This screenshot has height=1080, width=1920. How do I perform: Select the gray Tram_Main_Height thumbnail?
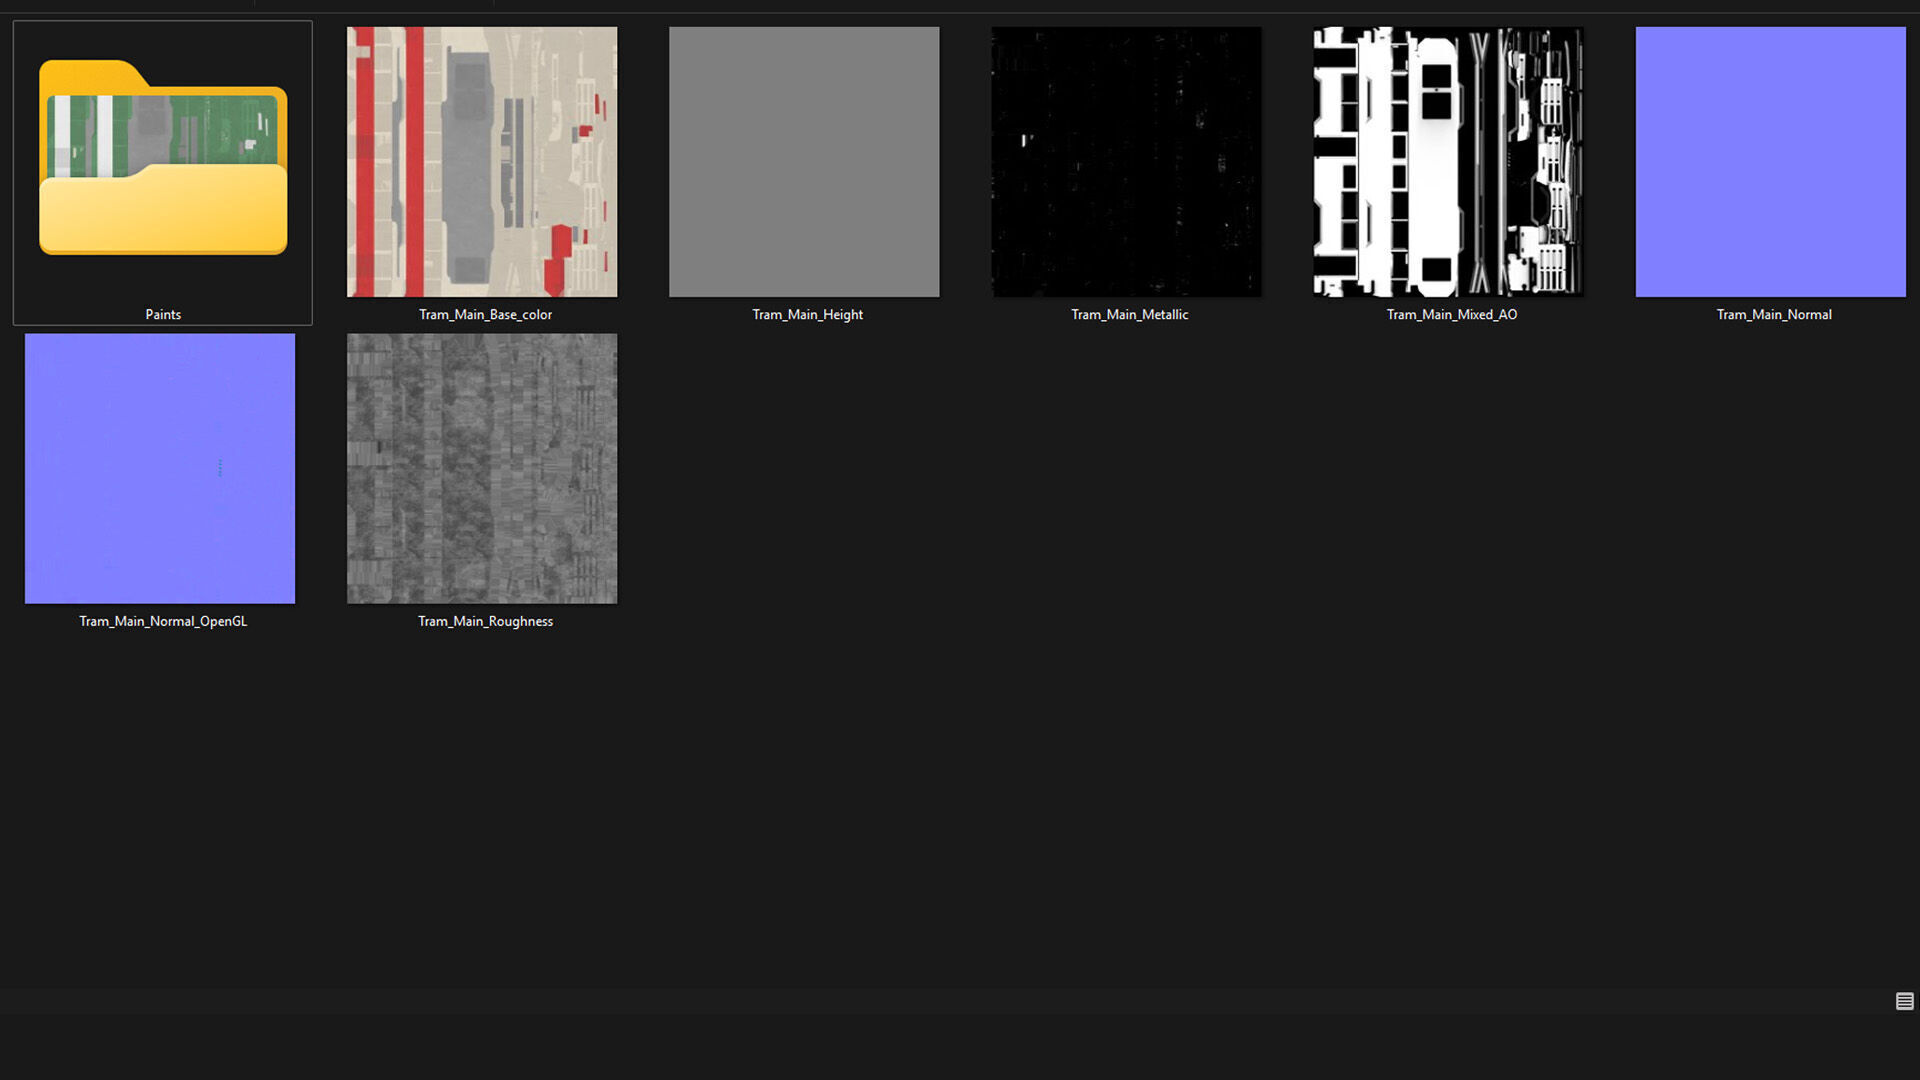[x=804, y=162]
